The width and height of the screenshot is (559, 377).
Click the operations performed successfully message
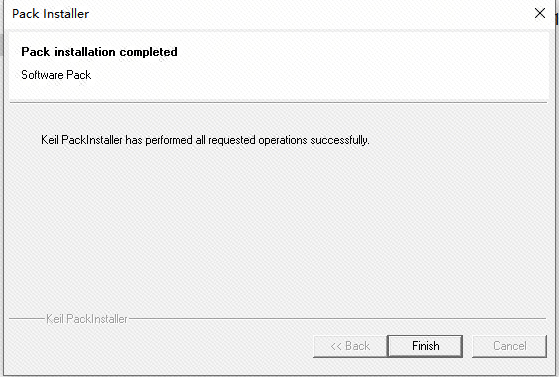205,140
